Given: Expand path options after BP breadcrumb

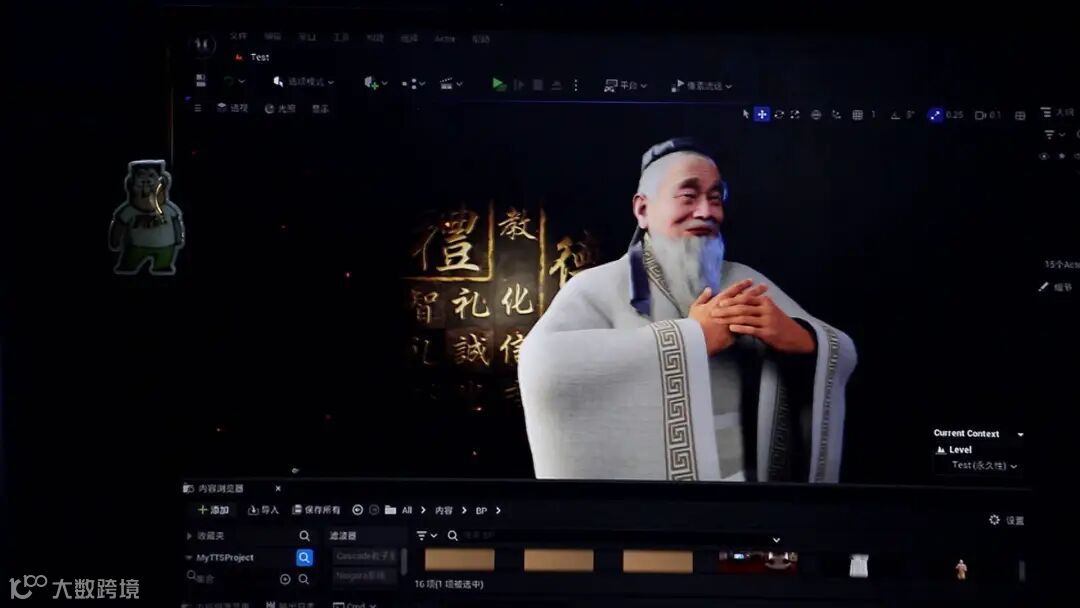Looking at the screenshot, I should point(498,510).
